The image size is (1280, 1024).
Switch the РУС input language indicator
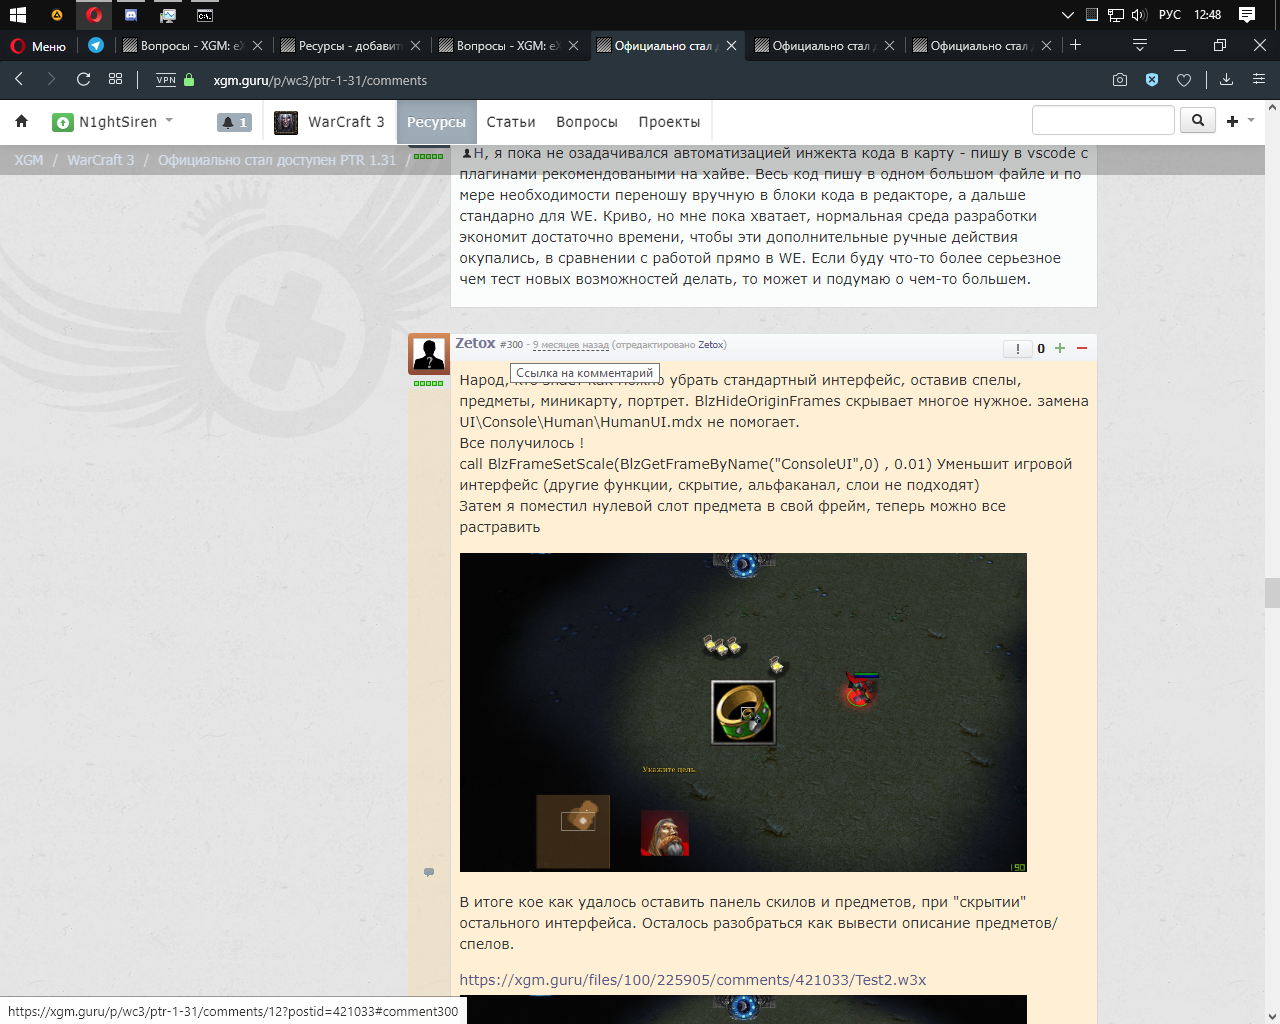[x=1170, y=15]
